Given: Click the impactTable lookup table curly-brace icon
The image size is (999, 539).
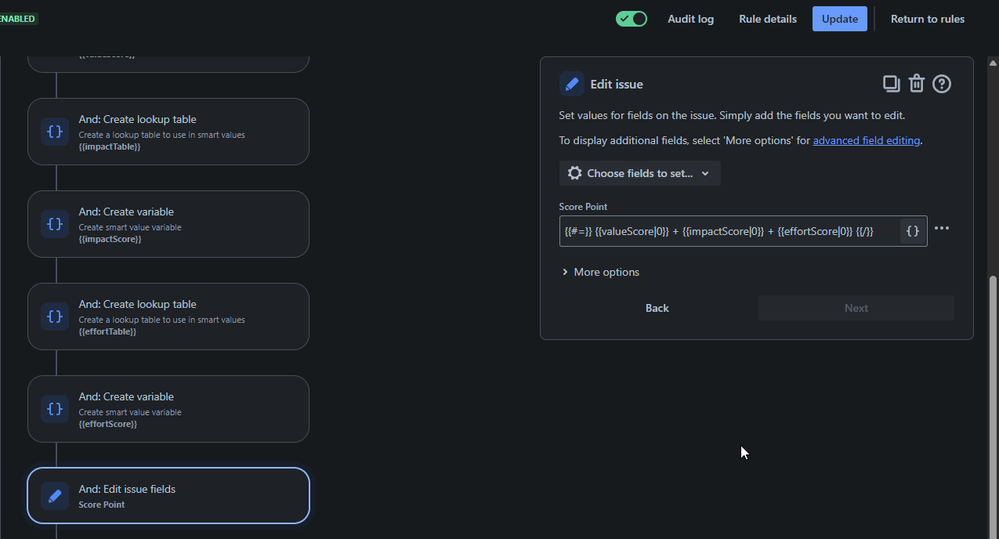Looking at the screenshot, I should (55, 132).
